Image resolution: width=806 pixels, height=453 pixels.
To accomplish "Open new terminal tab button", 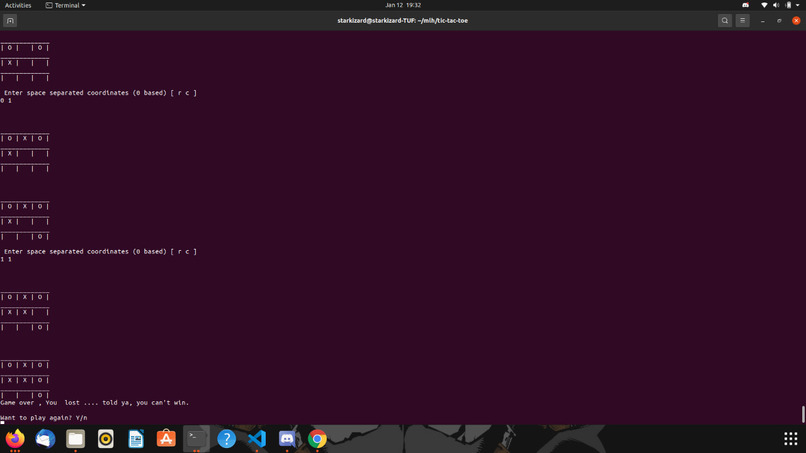I will pos(10,21).
